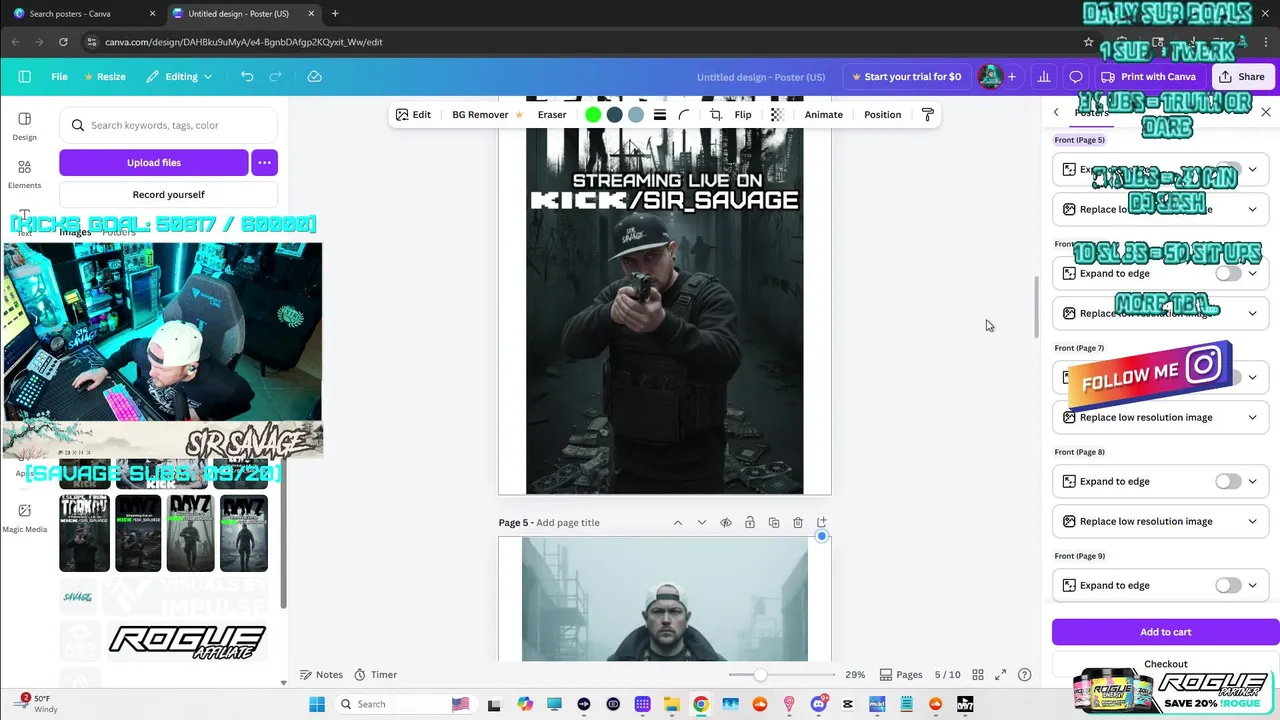The image size is (1280, 720).
Task: Expand Page 5 Expand to edge options
Action: pyautogui.click(x=1252, y=169)
